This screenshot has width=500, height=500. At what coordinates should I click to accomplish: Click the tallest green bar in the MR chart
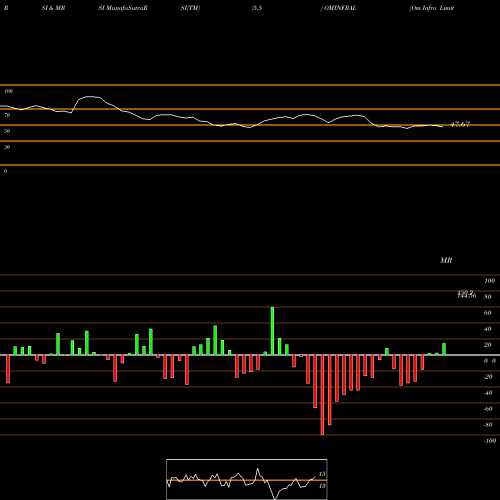(272, 331)
